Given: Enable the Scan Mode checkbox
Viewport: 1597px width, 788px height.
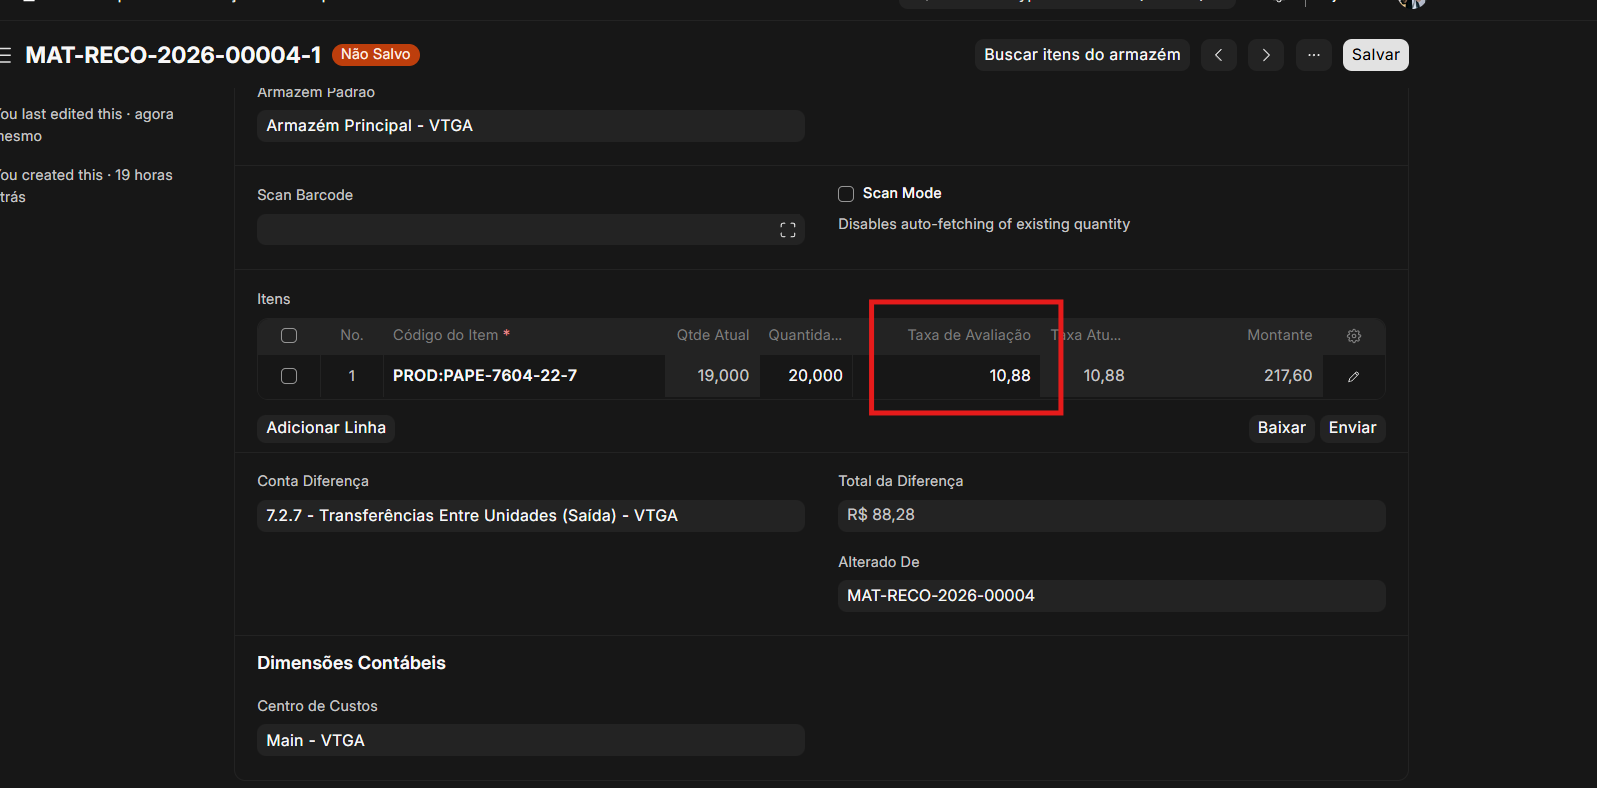Looking at the screenshot, I should (846, 194).
